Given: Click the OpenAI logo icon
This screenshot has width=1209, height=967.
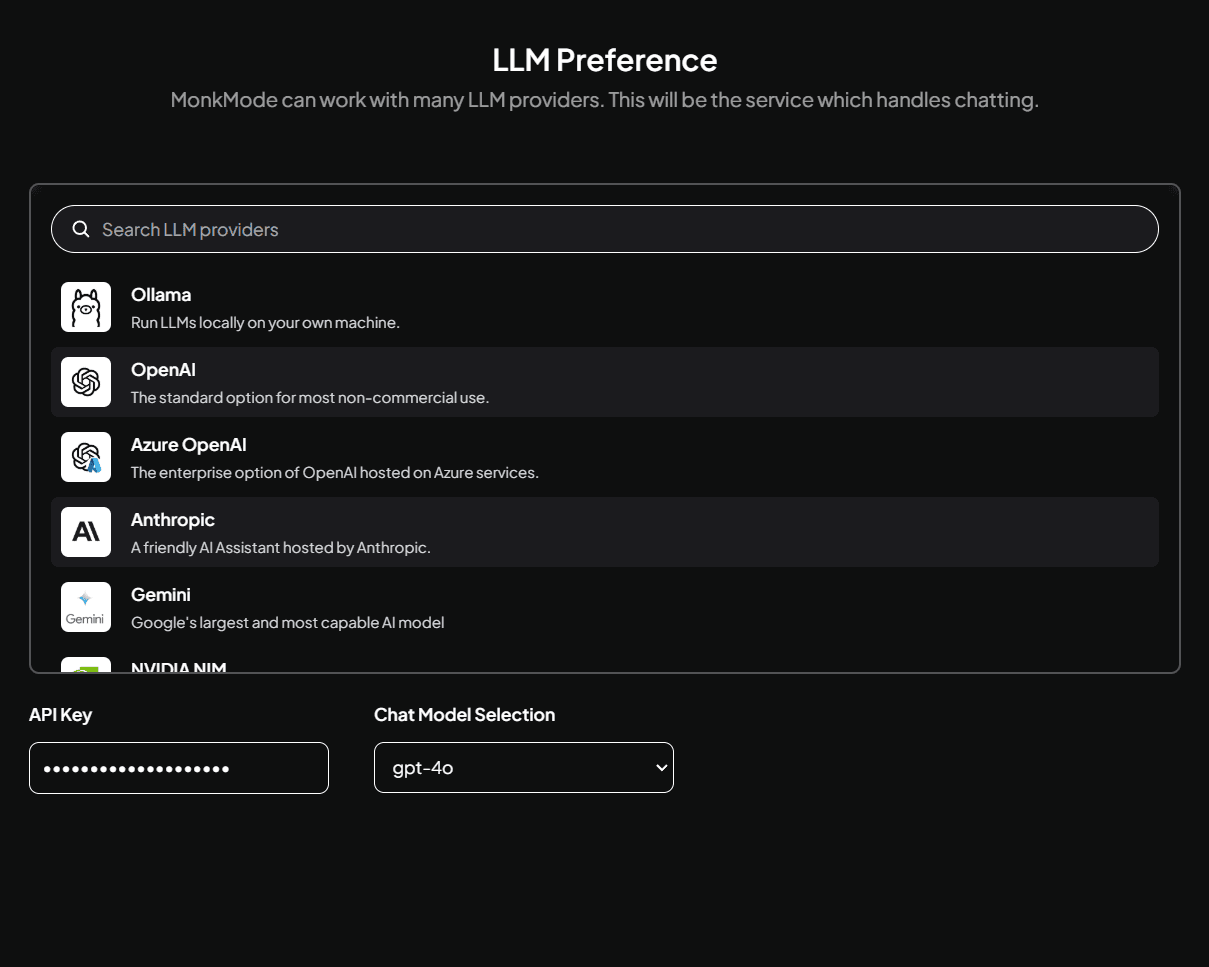Looking at the screenshot, I should click(x=86, y=382).
